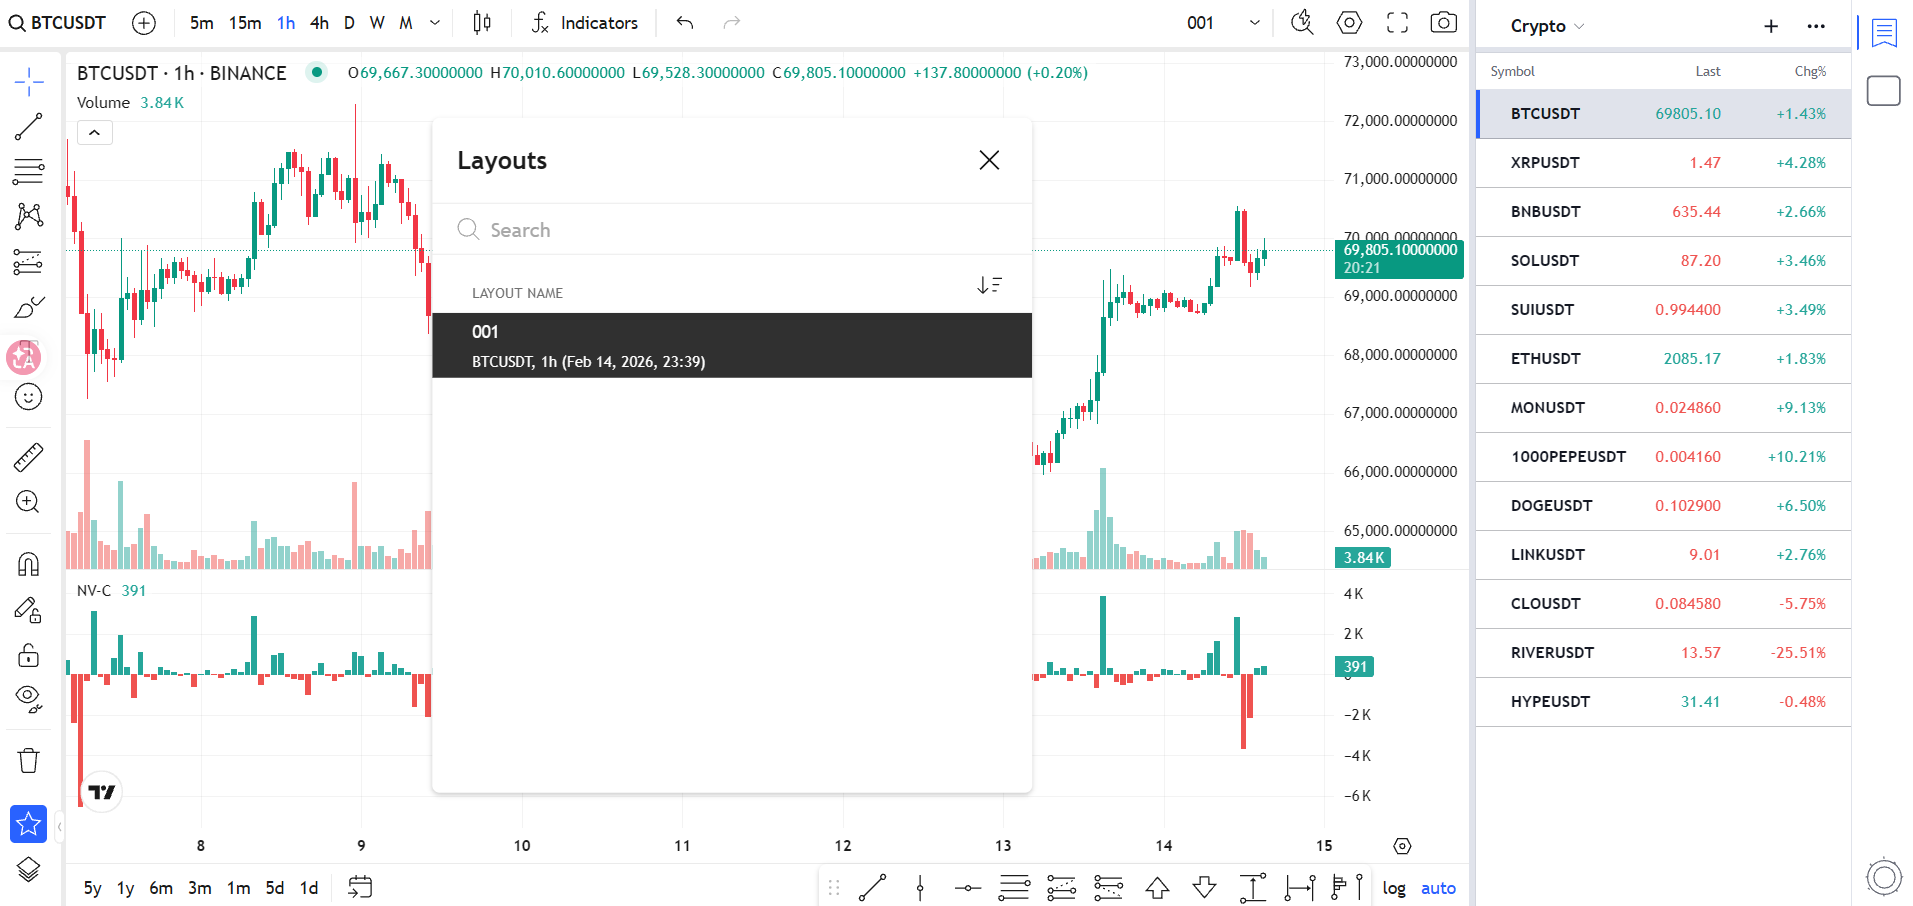Viewport: 1913px width, 906px height.
Task: Select the ruler measure tool
Action: tap(29, 457)
